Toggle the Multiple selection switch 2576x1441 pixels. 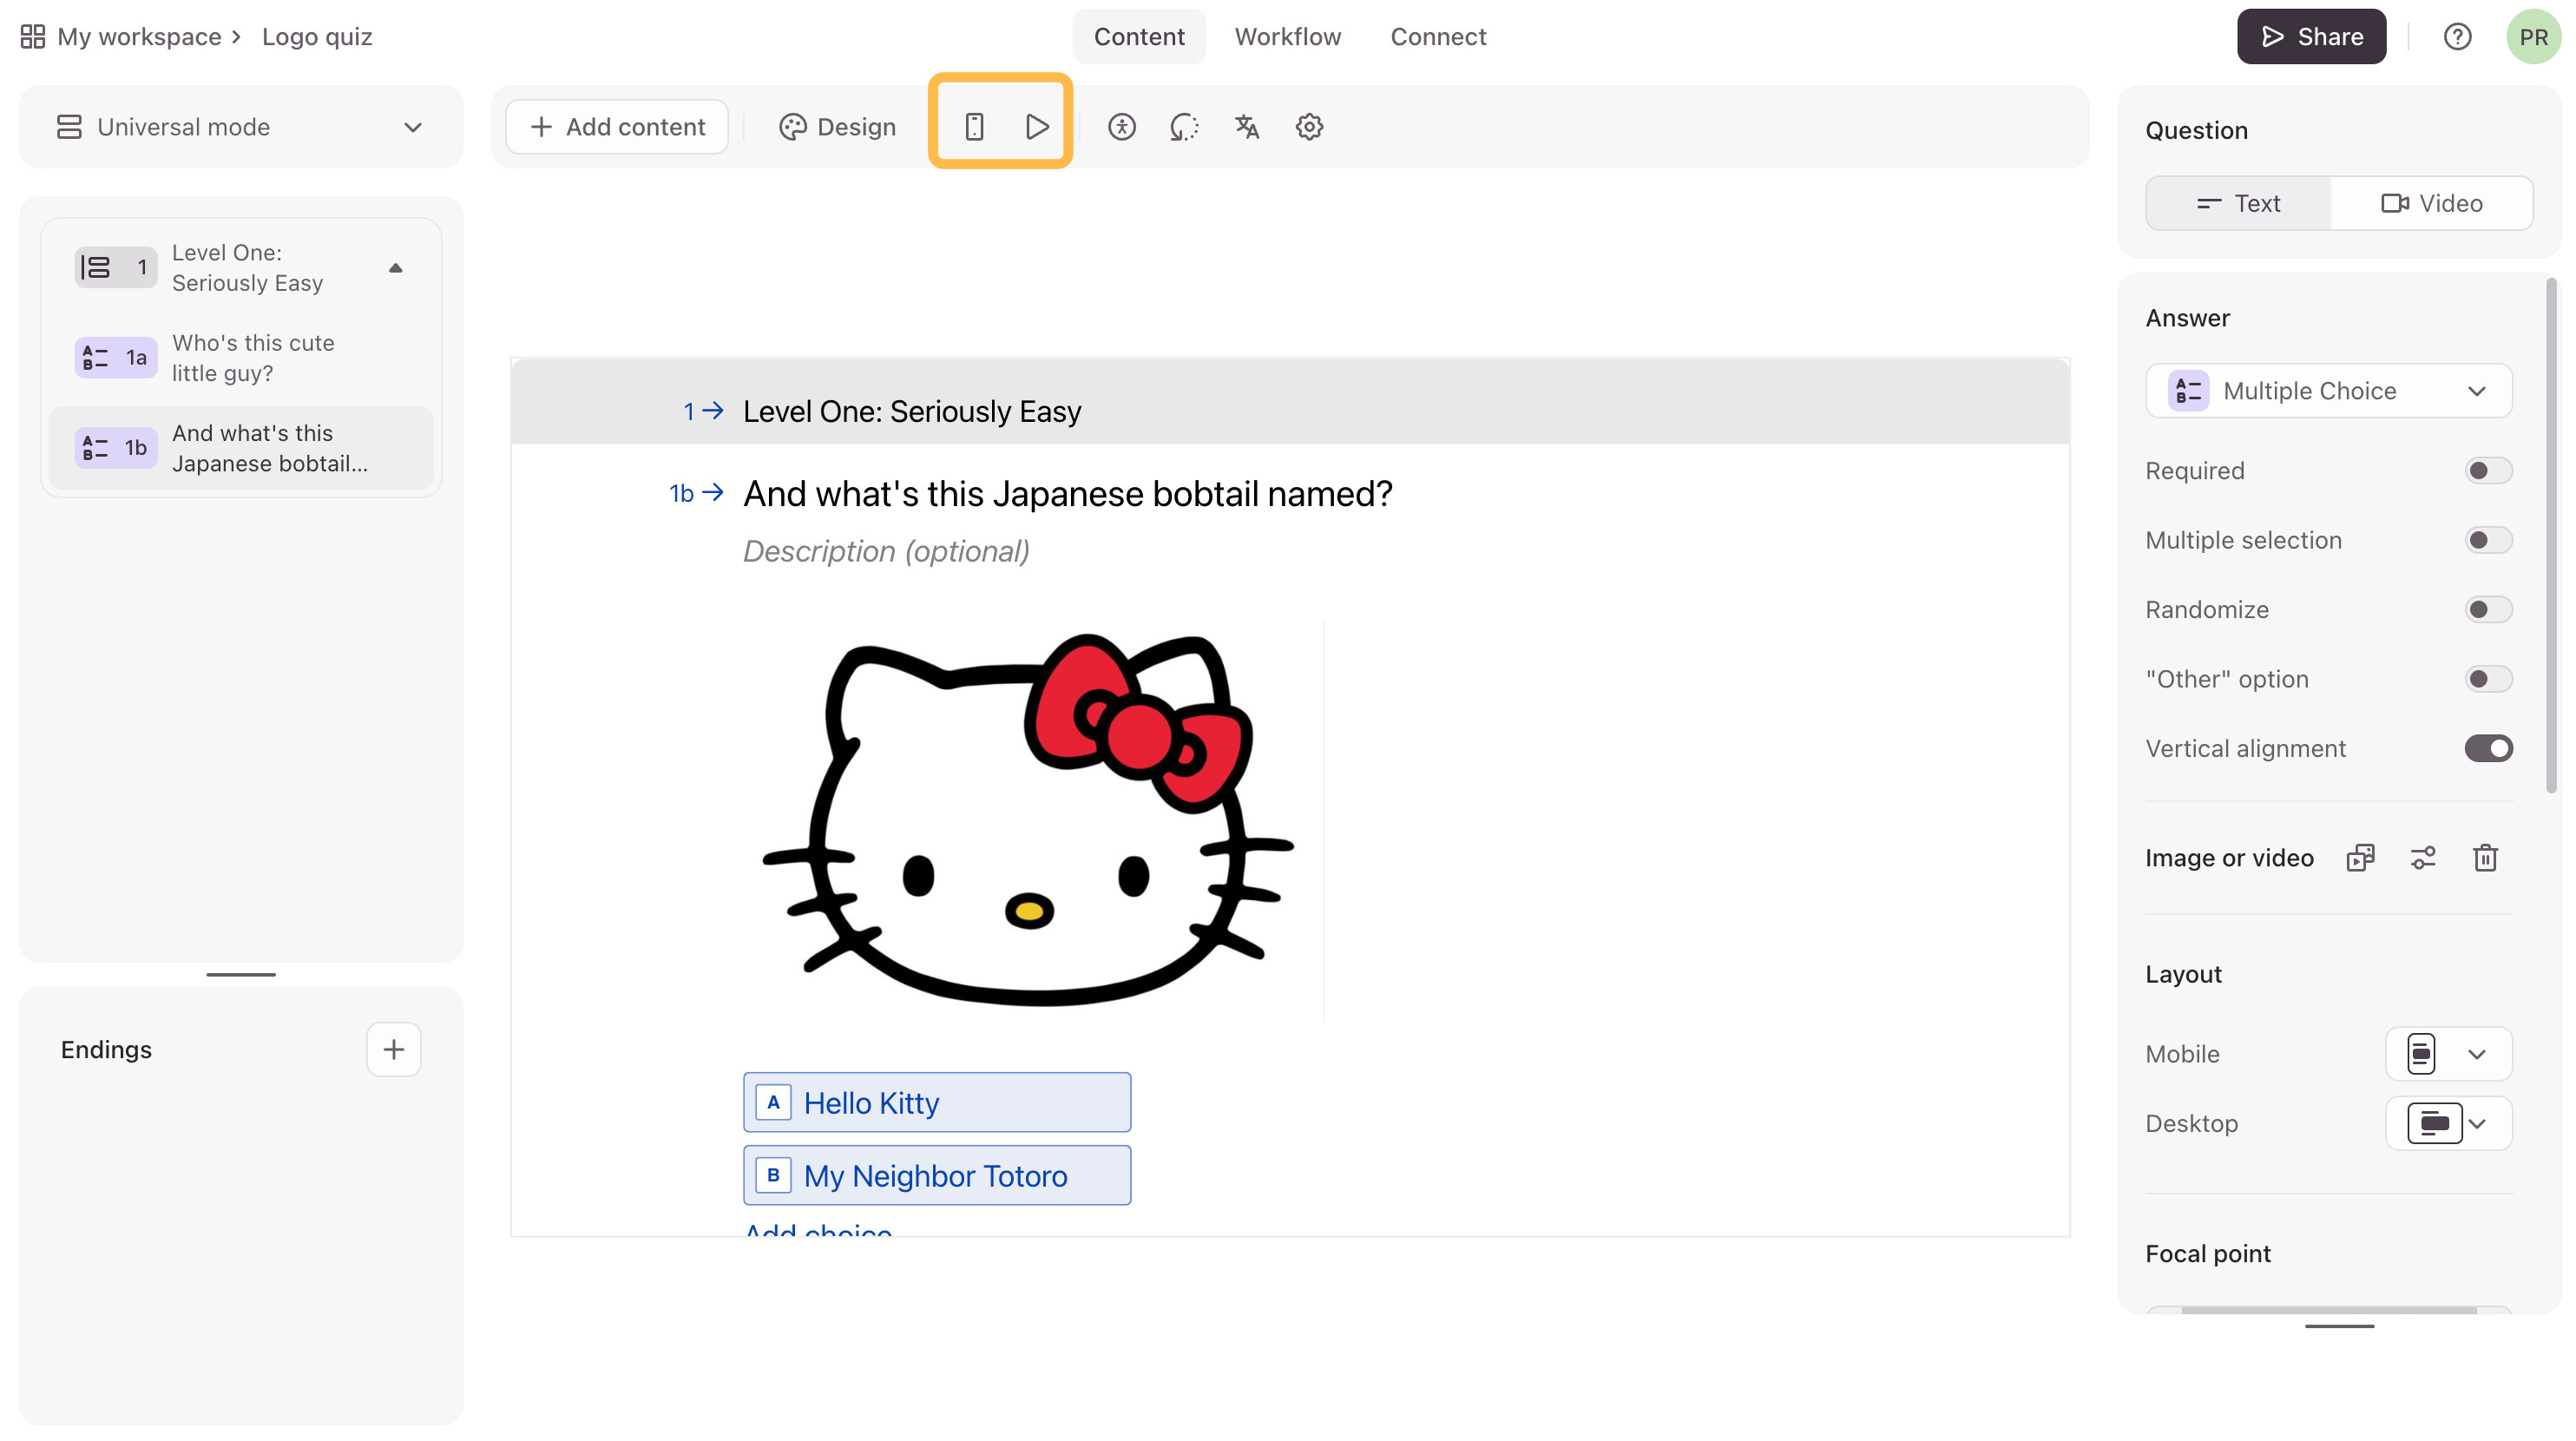pos(2488,540)
